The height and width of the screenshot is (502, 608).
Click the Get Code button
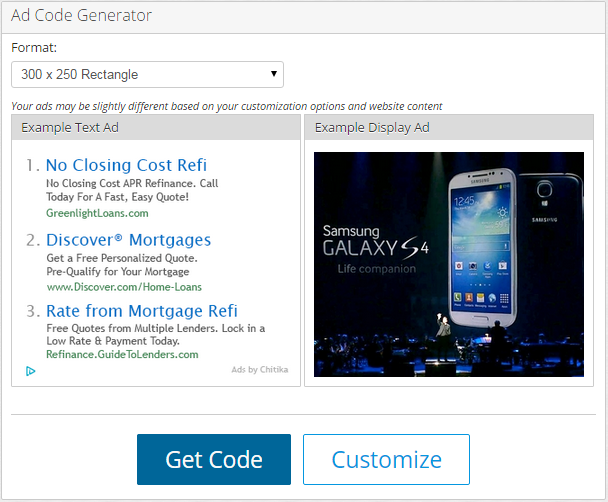tap(214, 459)
